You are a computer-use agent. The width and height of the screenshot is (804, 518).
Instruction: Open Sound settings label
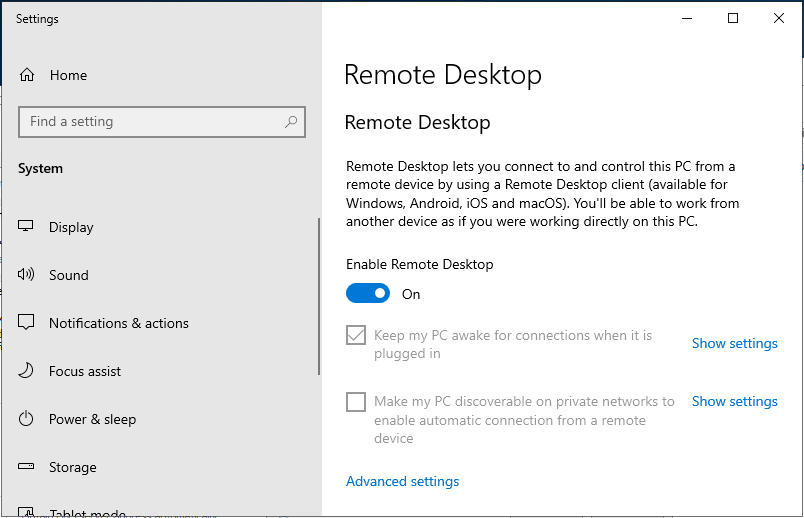69,275
